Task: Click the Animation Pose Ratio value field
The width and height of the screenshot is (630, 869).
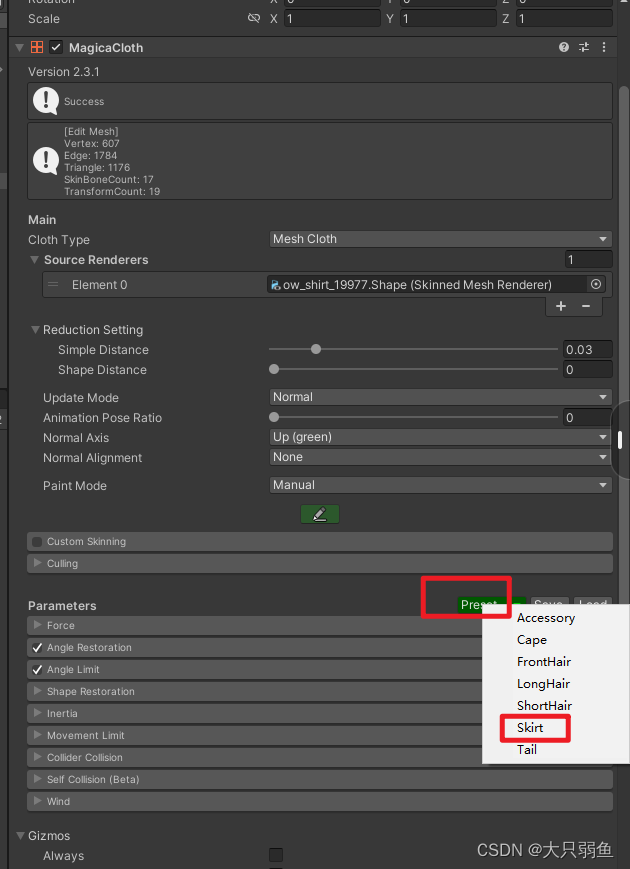Action: tap(587, 417)
